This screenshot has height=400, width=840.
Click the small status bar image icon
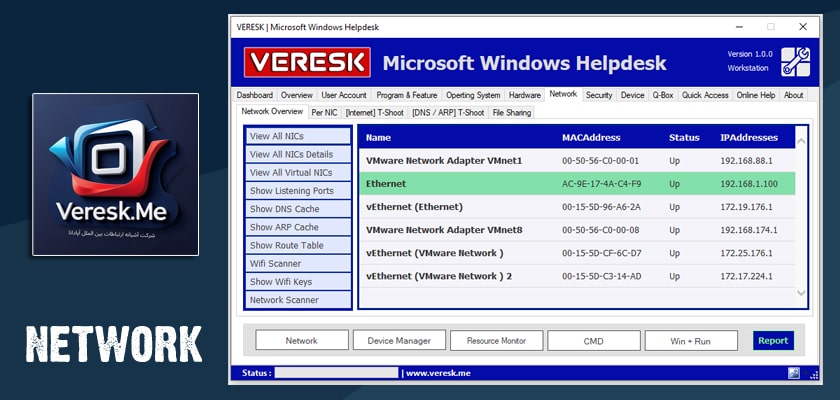(793, 373)
